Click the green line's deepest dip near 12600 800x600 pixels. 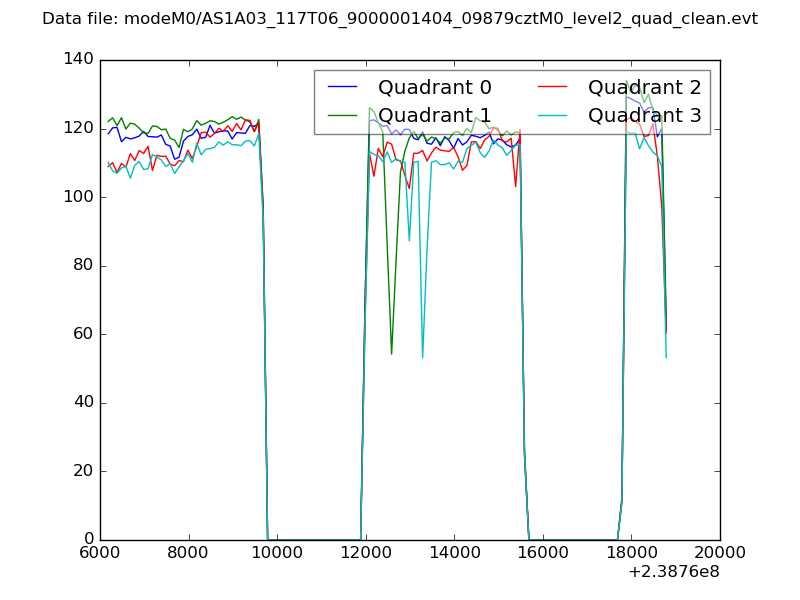tap(391, 353)
